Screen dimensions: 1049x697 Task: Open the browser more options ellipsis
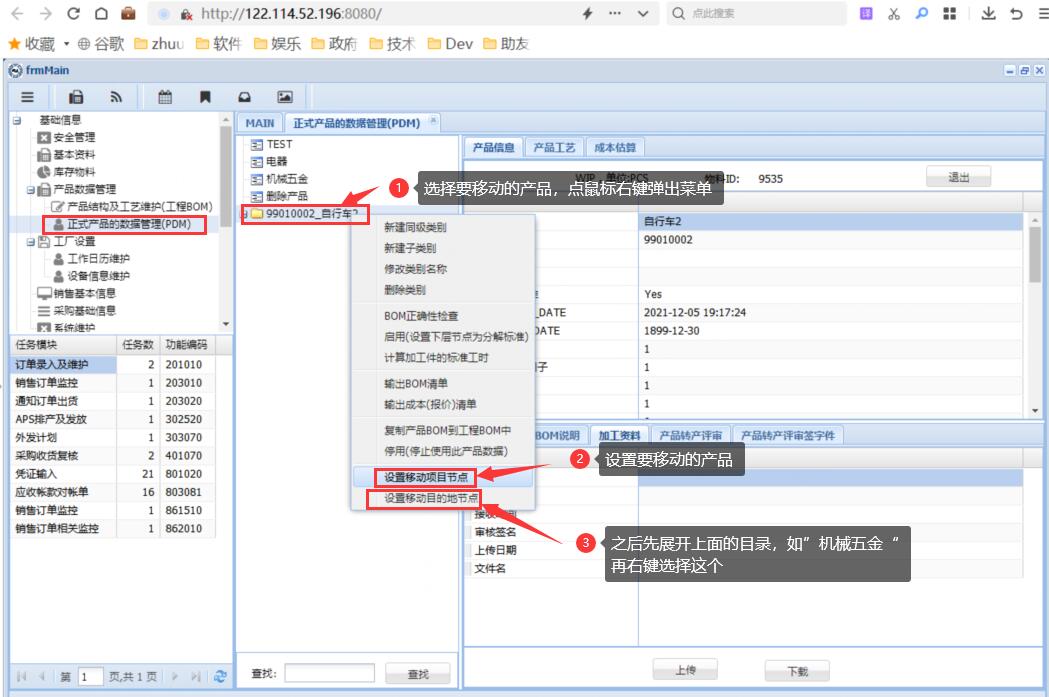point(615,13)
